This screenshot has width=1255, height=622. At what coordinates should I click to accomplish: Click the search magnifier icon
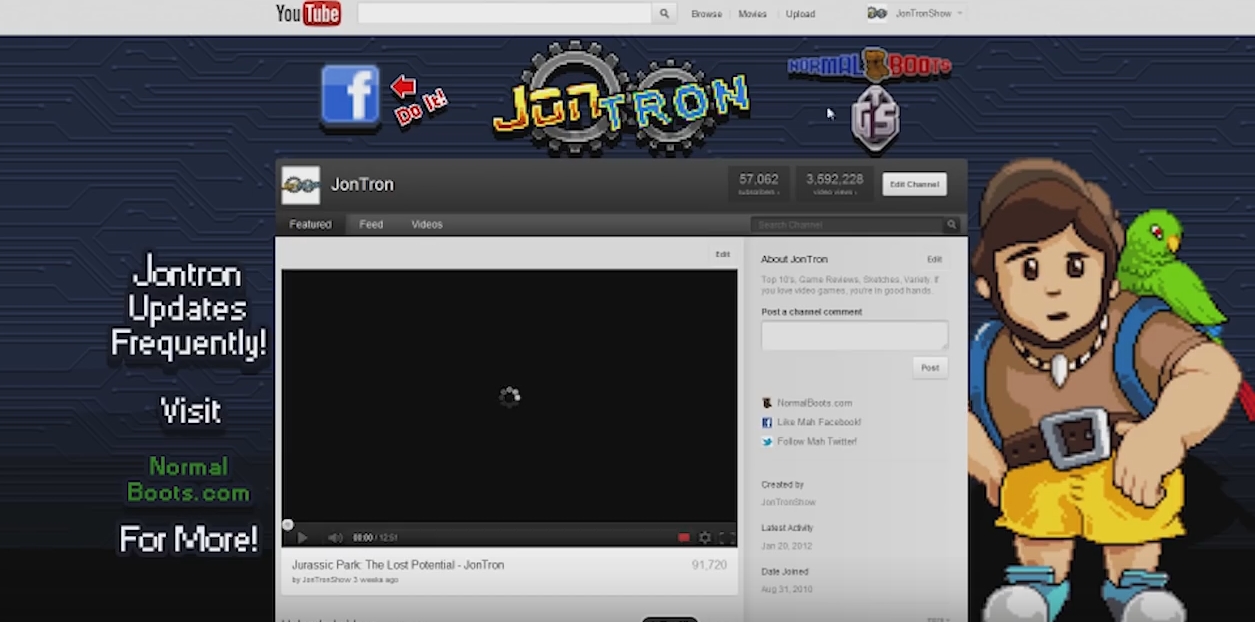663,13
